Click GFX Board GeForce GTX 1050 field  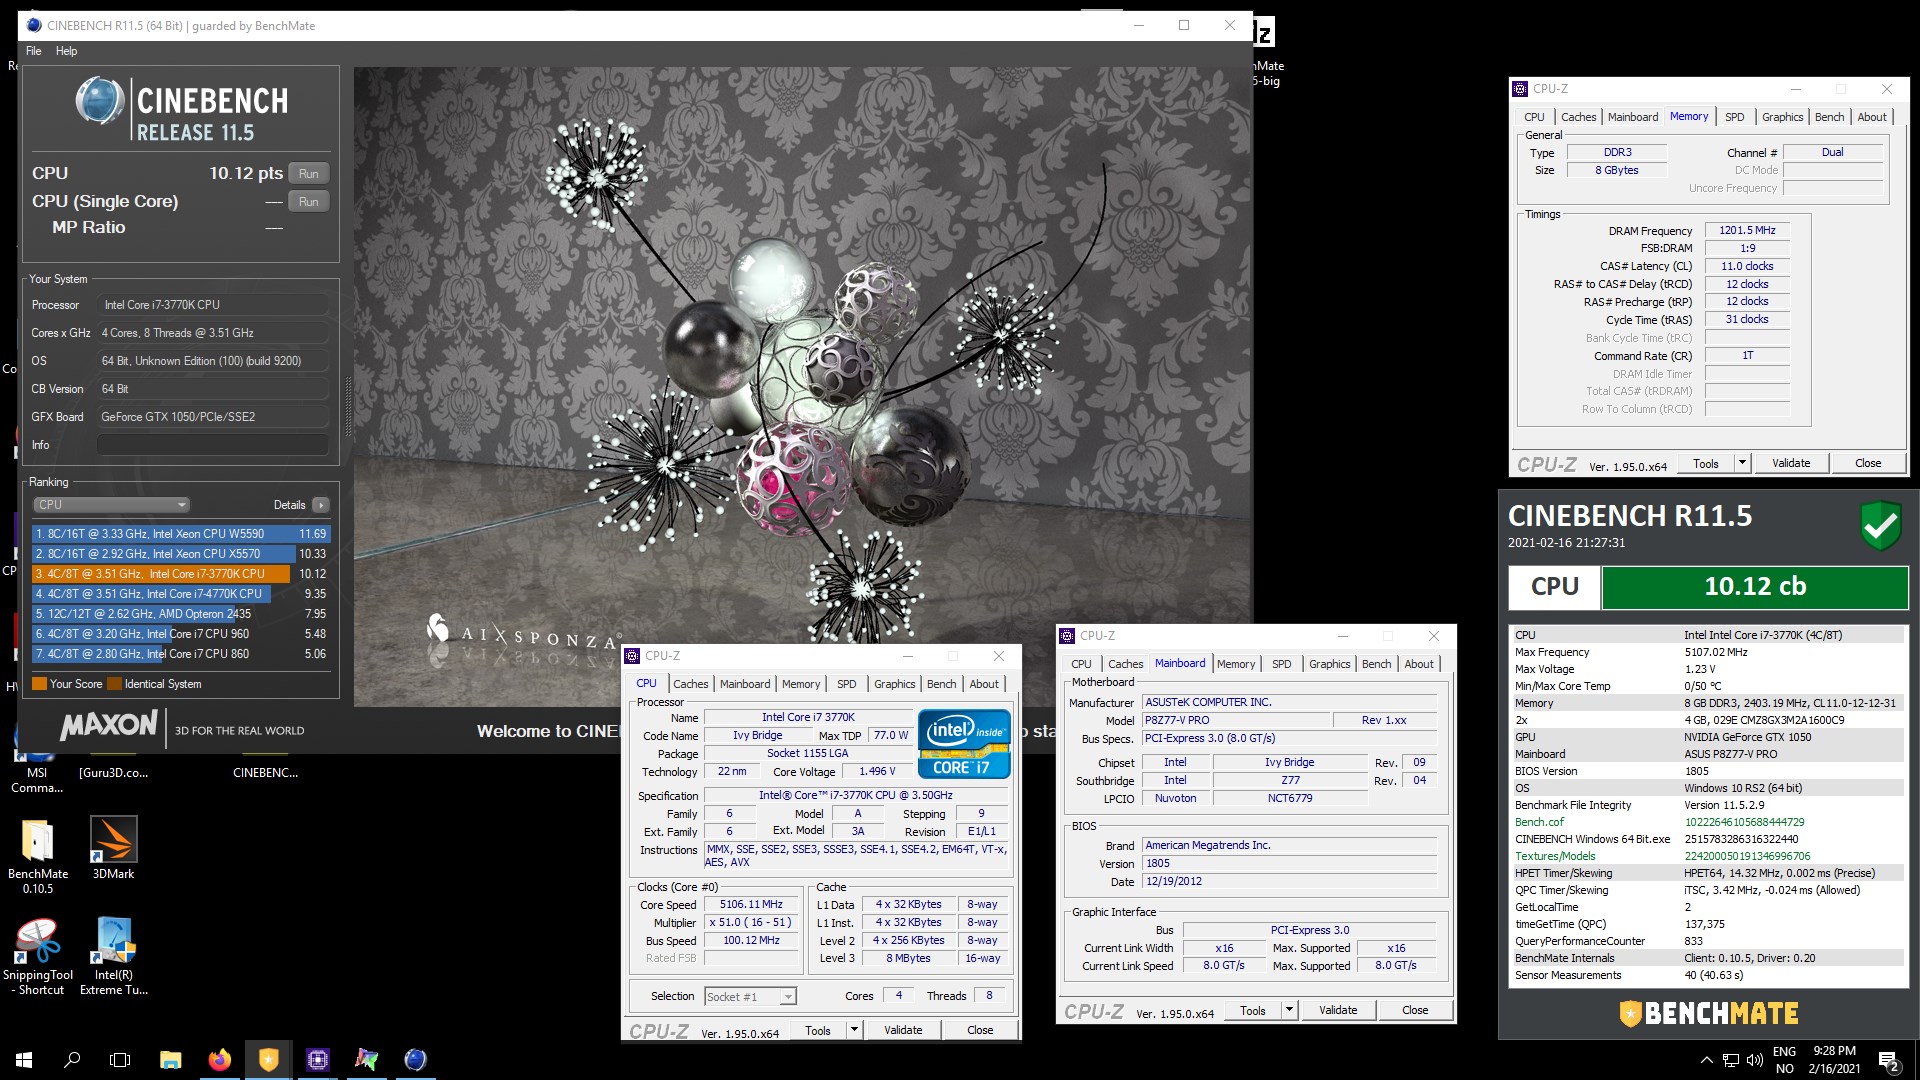tap(212, 417)
